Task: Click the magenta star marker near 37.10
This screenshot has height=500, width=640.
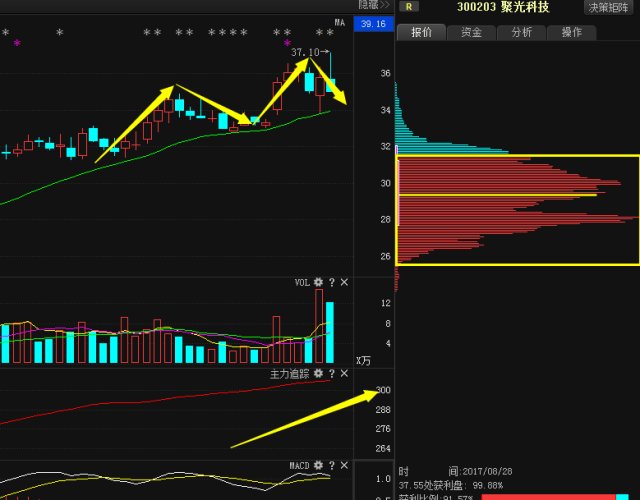Action: point(287,42)
